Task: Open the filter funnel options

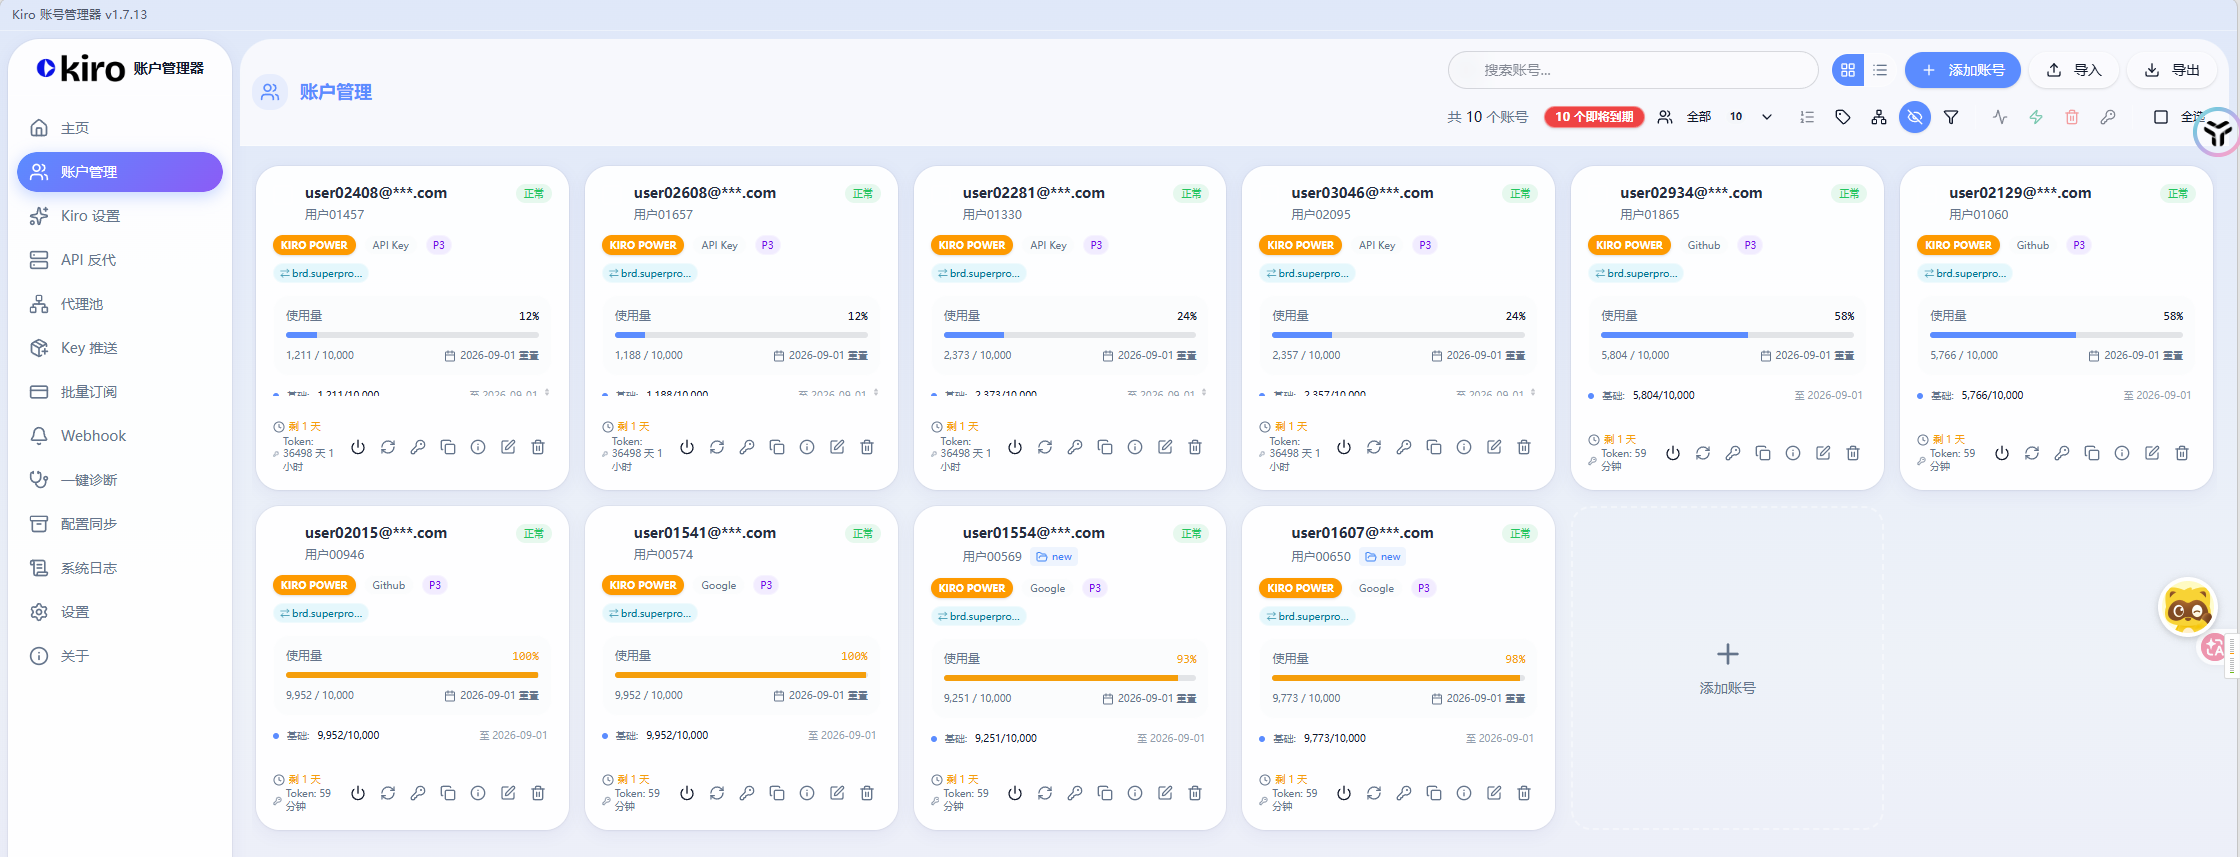Action: pyautogui.click(x=1950, y=117)
